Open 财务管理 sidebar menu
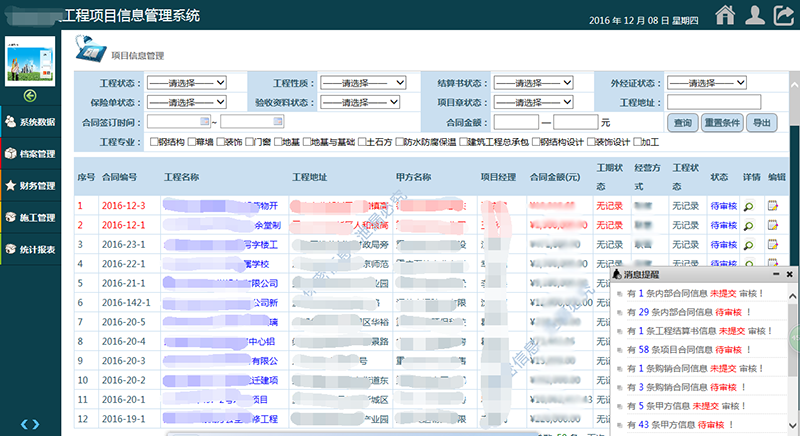This screenshot has width=800, height=436. [30, 186]
